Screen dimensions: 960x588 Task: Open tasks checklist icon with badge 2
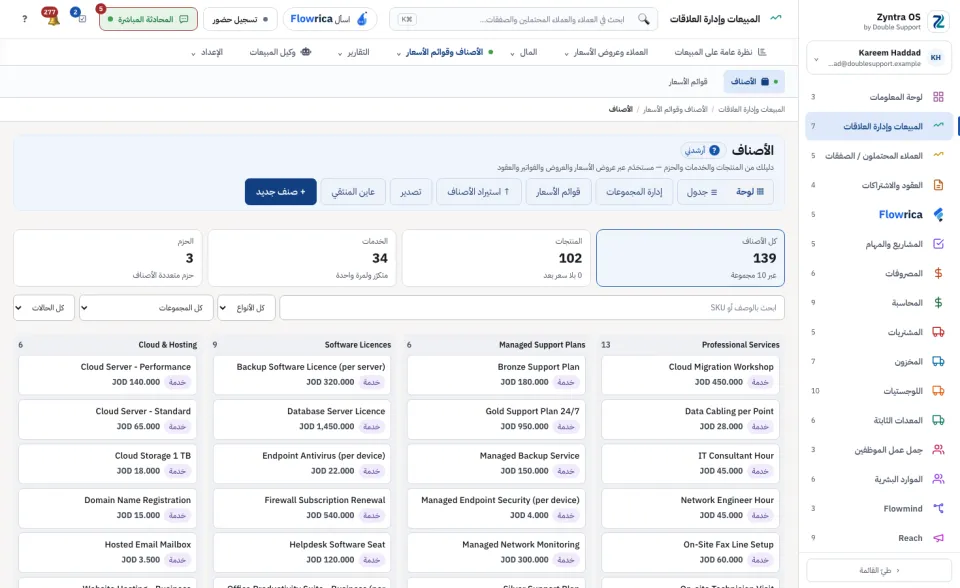click(81, 18)
